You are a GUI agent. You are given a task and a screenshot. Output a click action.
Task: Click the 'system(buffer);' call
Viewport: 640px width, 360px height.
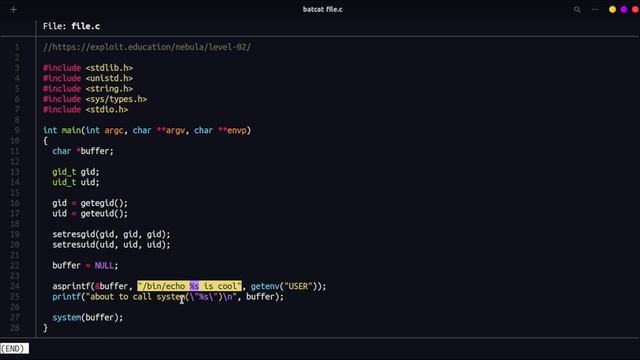87,317
